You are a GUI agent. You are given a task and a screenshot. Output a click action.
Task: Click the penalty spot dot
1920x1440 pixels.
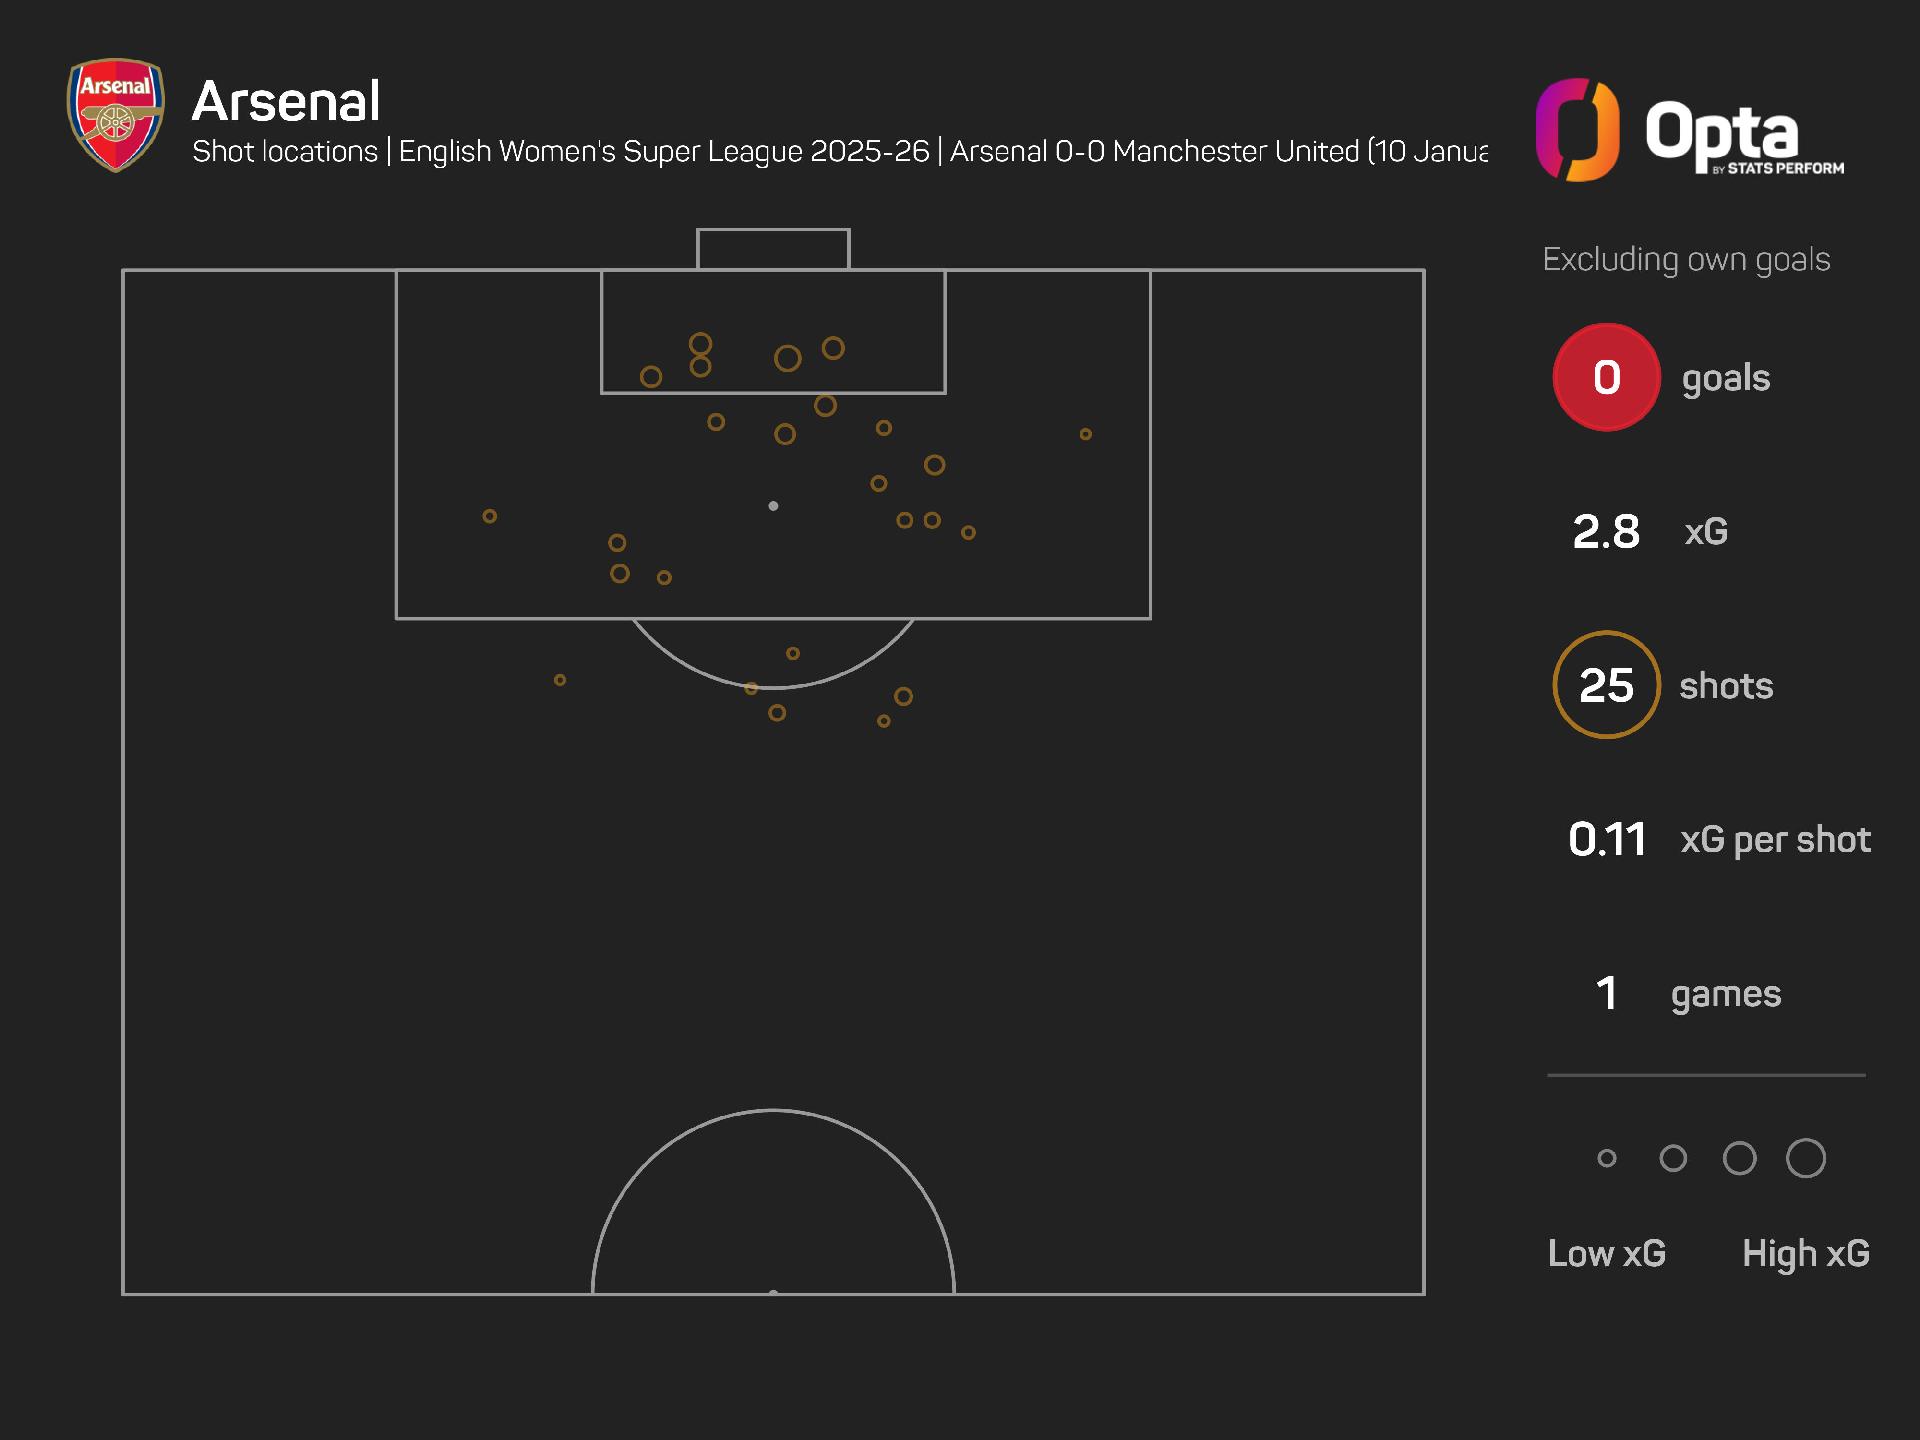(773, 506)
